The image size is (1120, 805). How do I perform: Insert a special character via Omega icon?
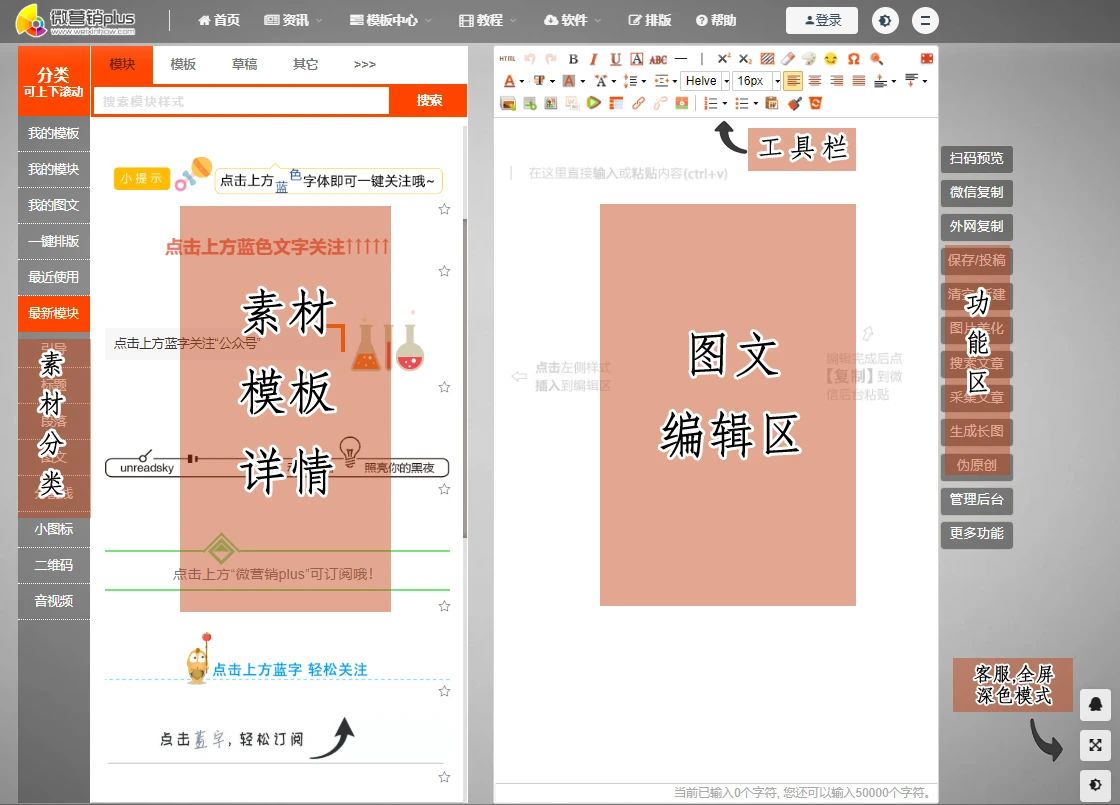(x=854, y=59)
